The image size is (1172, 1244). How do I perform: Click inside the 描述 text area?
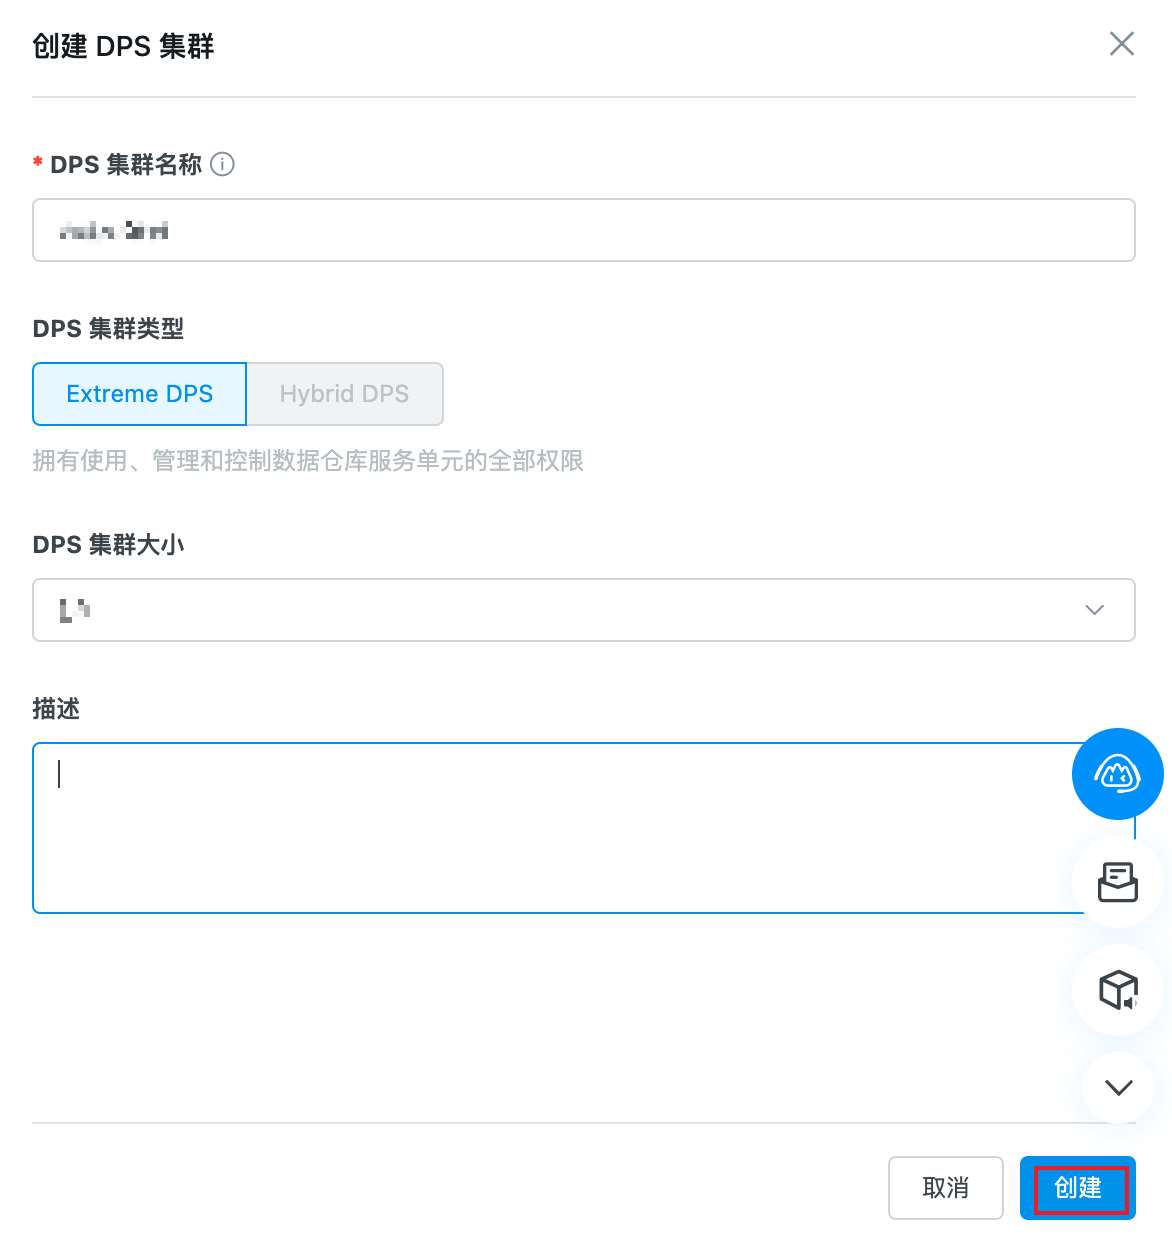click(x=540, y=828)
